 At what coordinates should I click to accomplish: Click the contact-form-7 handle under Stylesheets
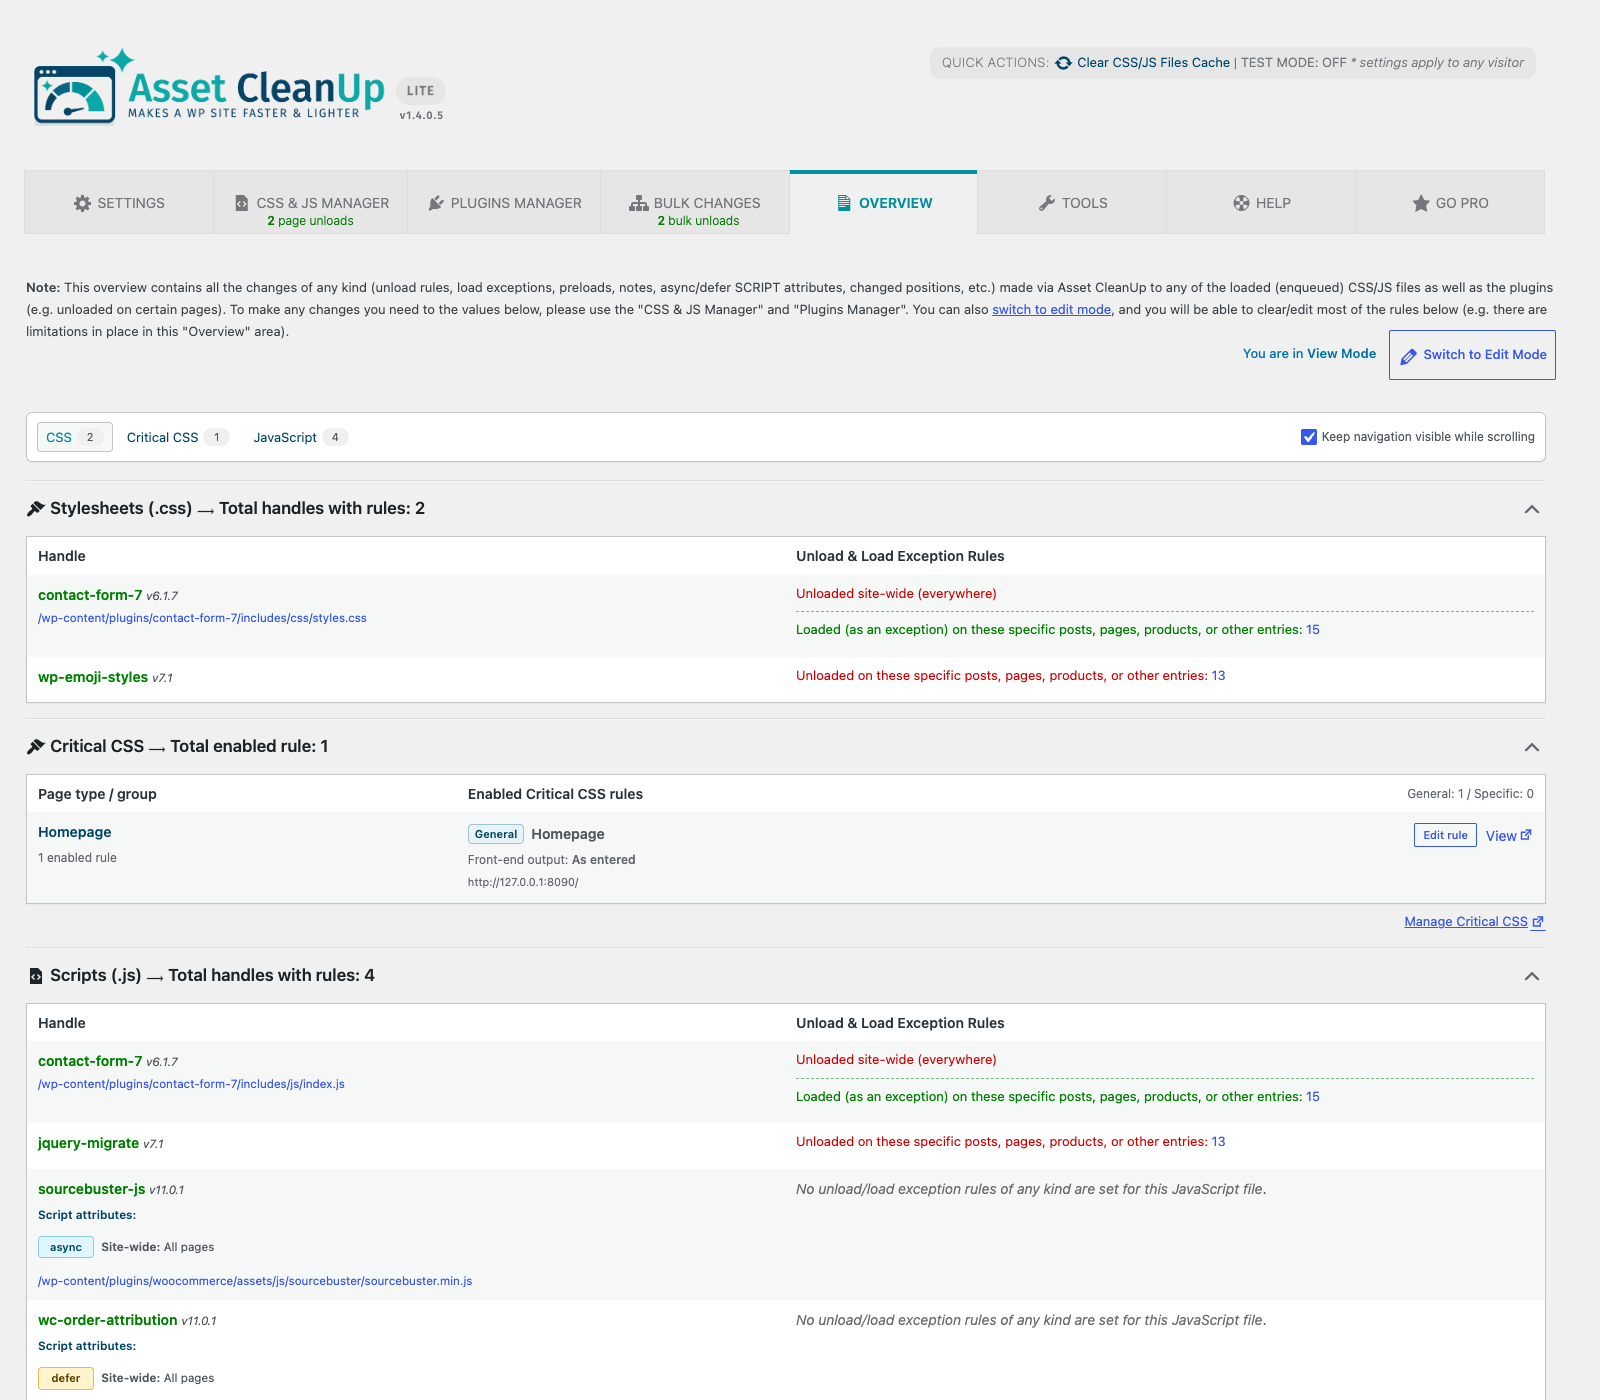tap(90, 595)
